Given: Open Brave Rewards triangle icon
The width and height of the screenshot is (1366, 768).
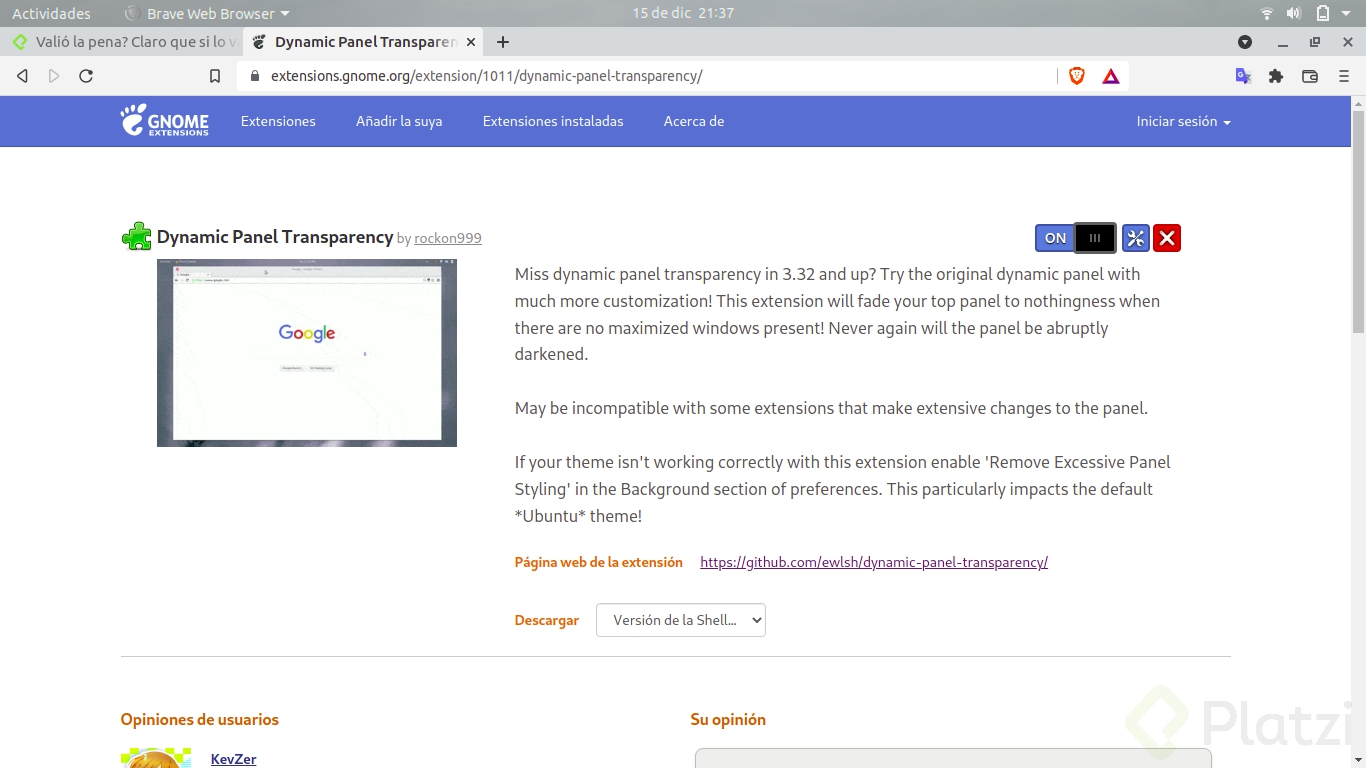Looking at the screenshot, I should [x=1111, y=76].
